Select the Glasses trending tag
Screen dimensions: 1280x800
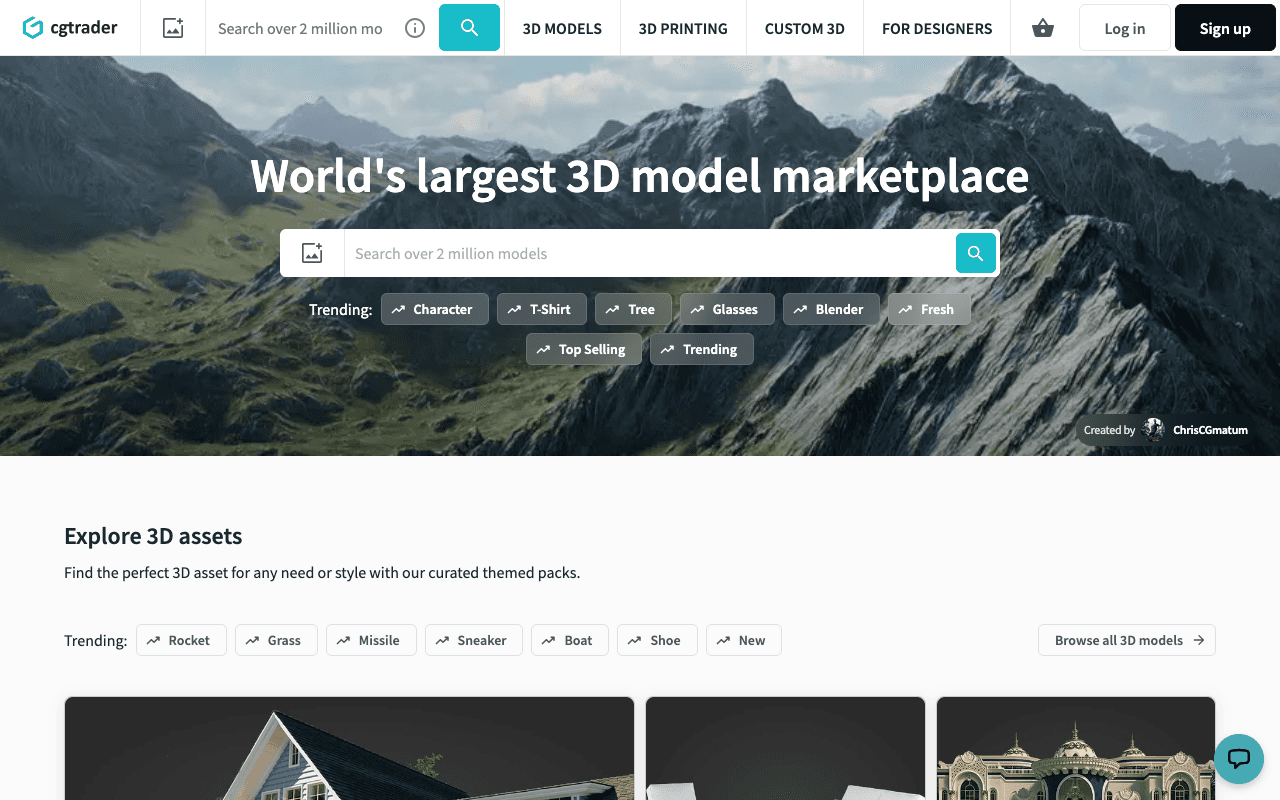pos(727,309)
